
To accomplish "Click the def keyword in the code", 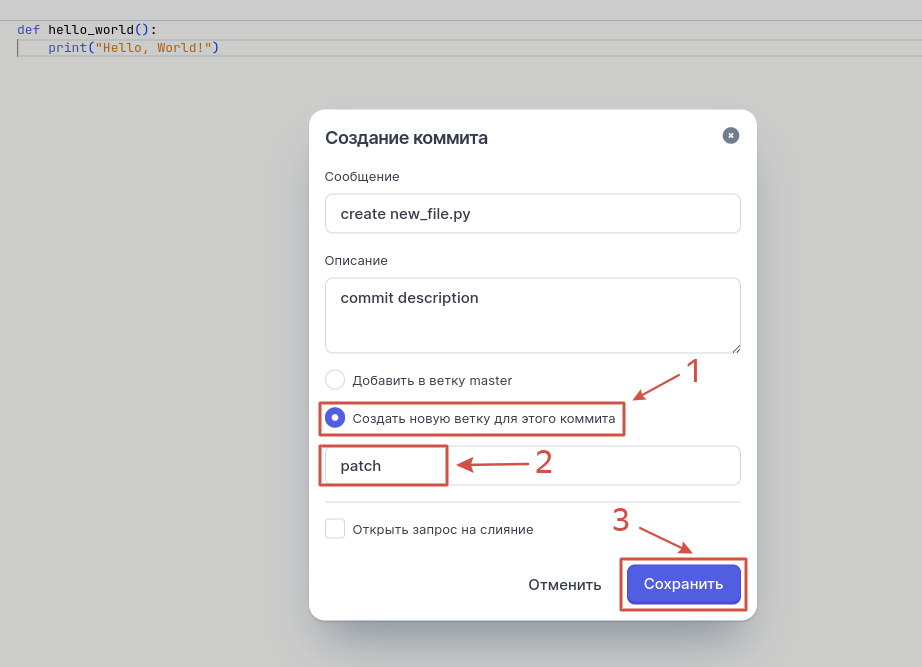I will point(28,30).
